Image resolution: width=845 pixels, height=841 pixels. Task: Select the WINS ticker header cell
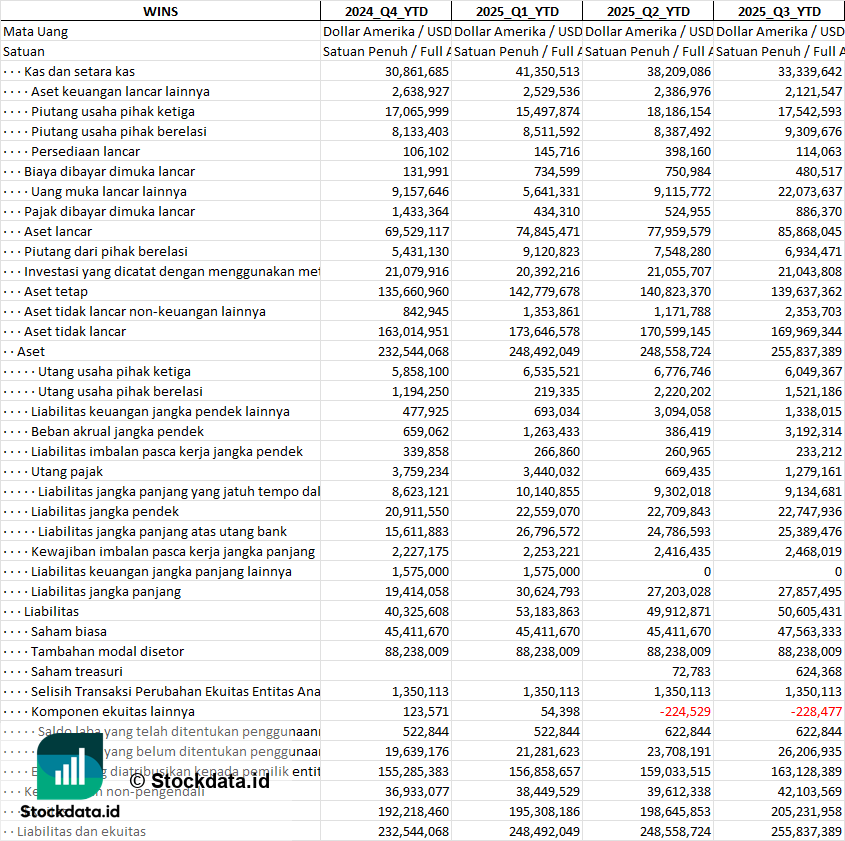click(161, 11)
